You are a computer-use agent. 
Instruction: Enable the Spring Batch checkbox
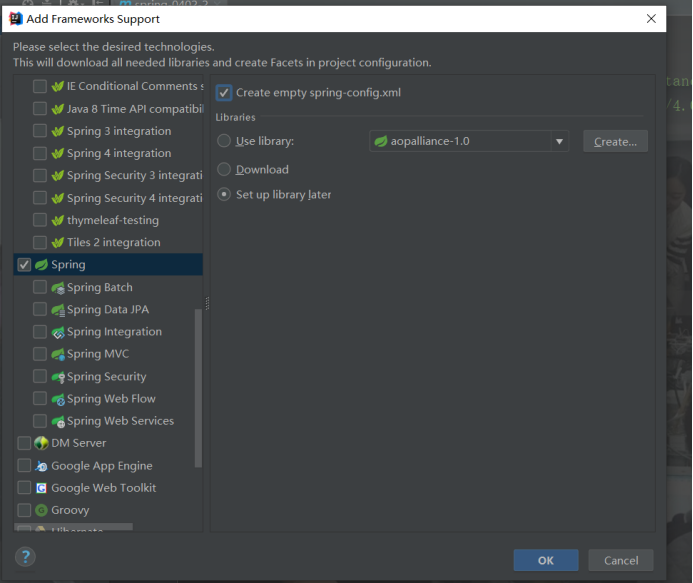40,287
